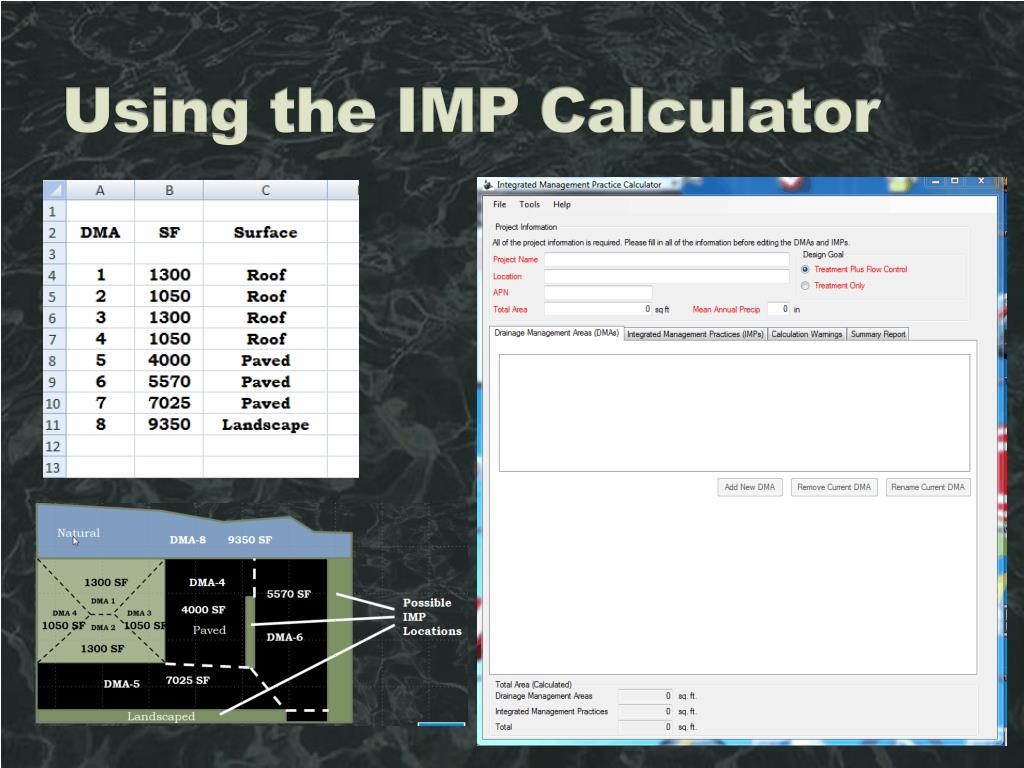Screen dimensions: 1024x768
Task: Click the calculated Total sq. ft. field
Action: click(645, 727)
